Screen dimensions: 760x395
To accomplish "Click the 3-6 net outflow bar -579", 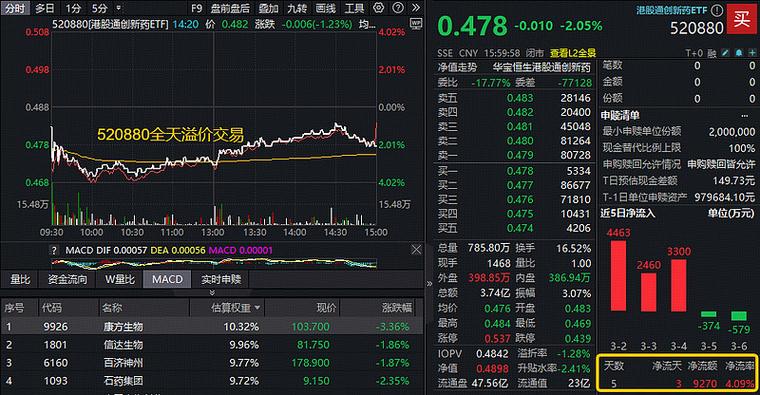I will coord(739,316).
